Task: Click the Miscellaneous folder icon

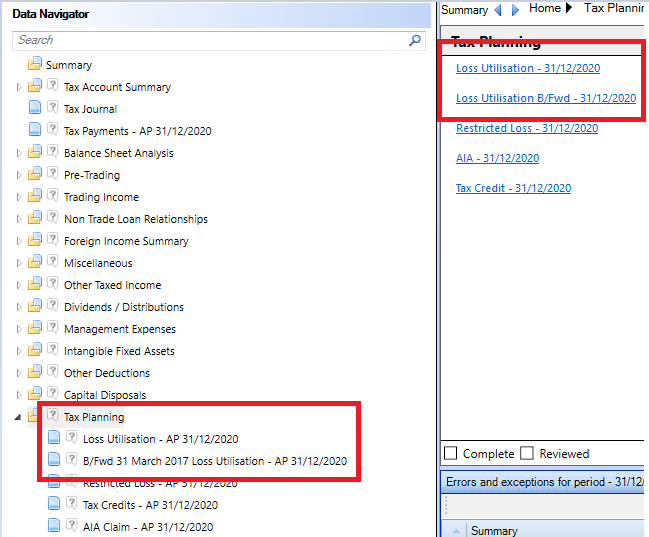Action: 35,261
